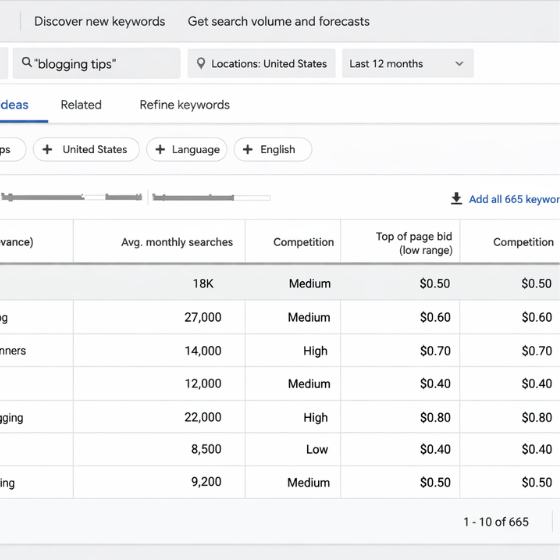The height and width of the screenshot is (560, 560).
Task: Select the 8,500 monthly searches cell
Action: tap(159, 449)
